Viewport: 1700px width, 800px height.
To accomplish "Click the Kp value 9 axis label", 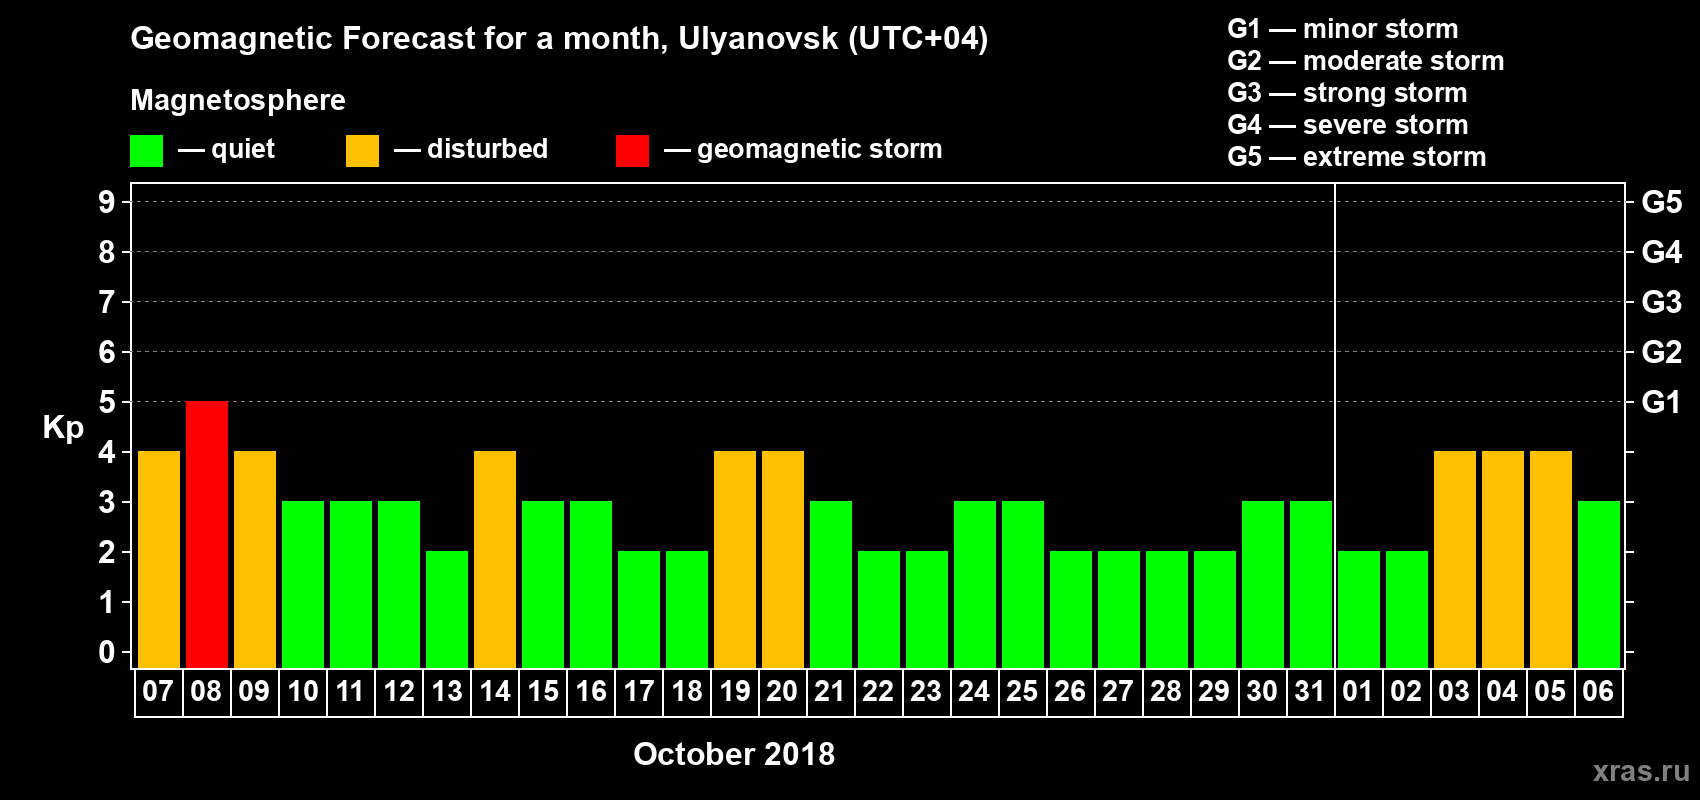I will [107, 202].
